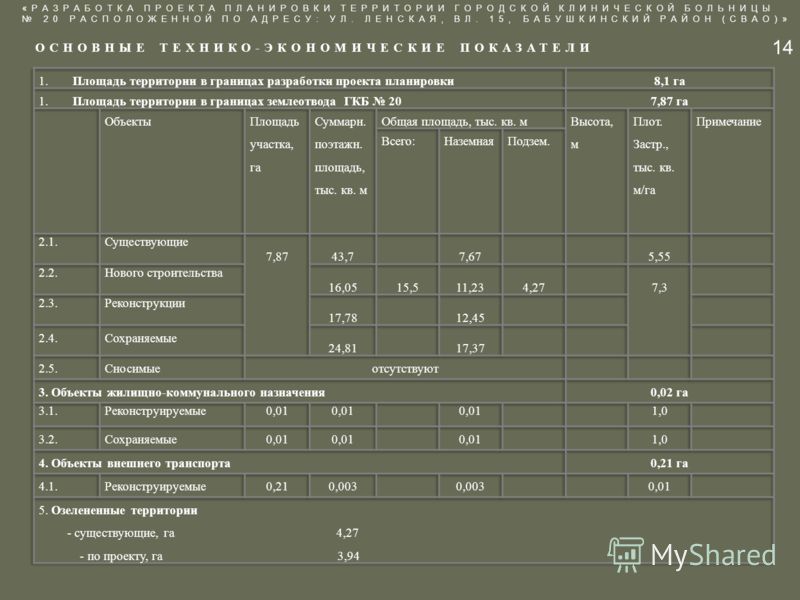
Task: Click section '3. Объекты жилищно-коммунального назначения'
Action: pos(182,393)
